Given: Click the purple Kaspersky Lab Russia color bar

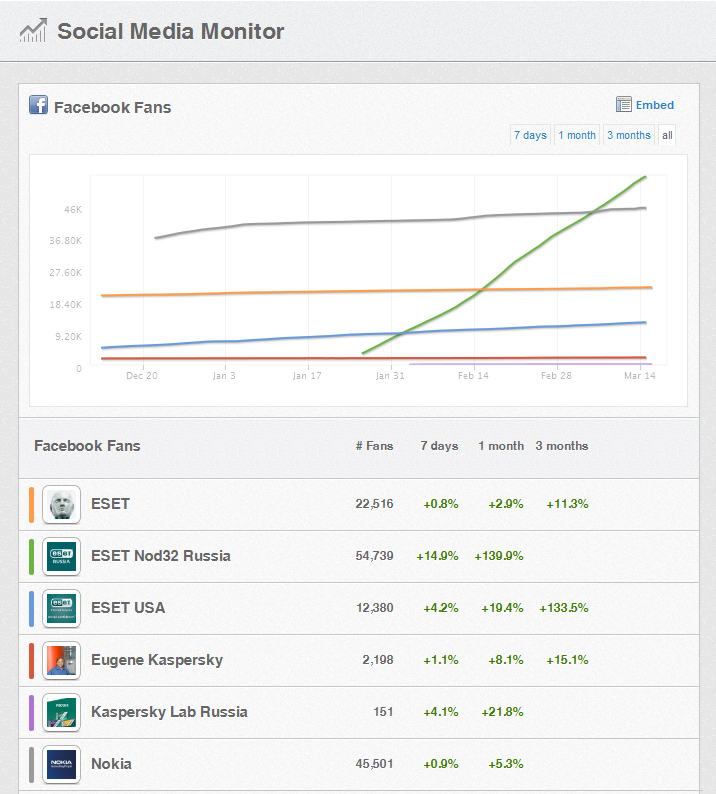Looking at the screenshot, I should point(32,712).
